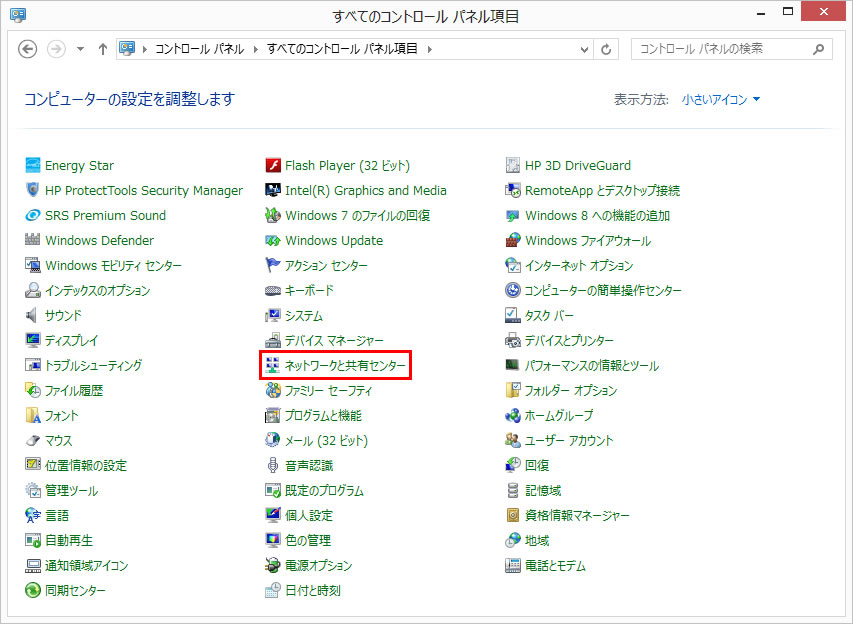Image resolution: width=853 pixels, height=624 pixels.
Task: Click the 同期センター green sync icon
Action: [33, 590]
